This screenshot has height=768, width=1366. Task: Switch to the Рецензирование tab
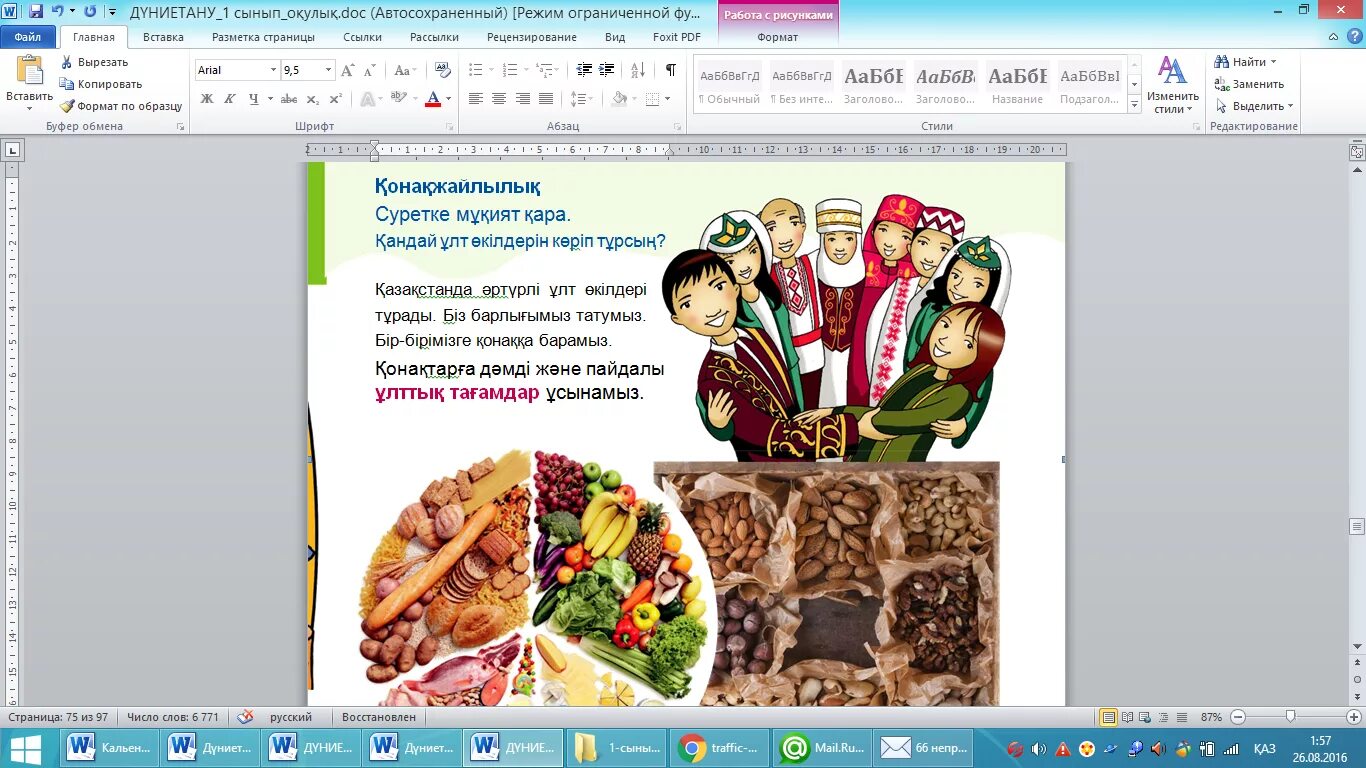(531, 37)
